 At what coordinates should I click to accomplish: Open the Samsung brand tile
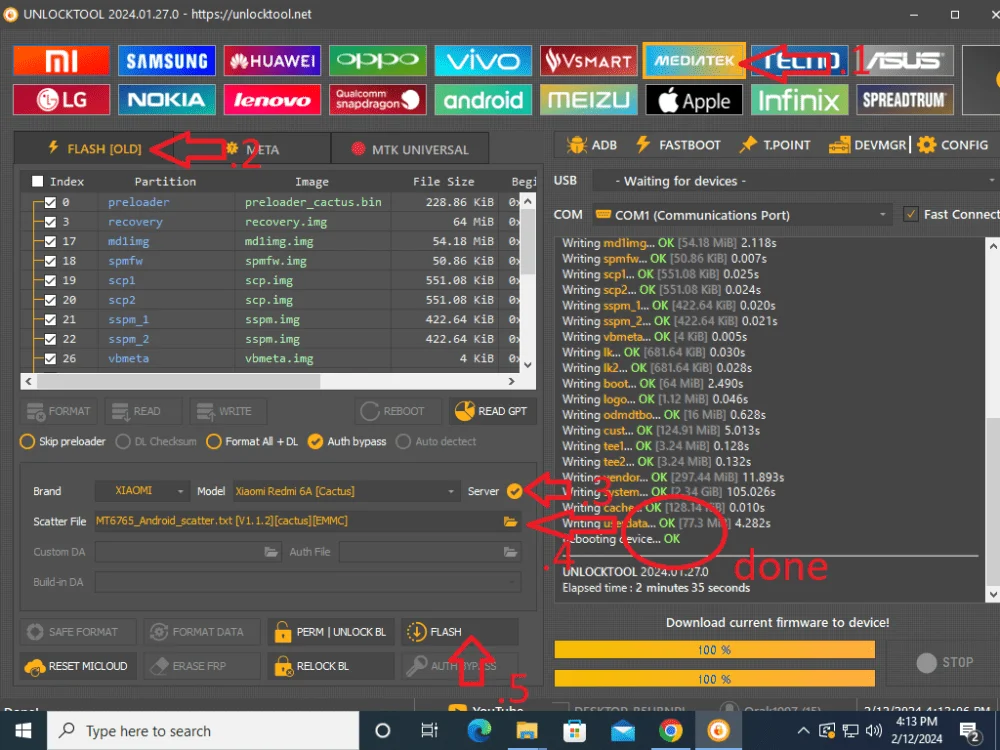166,61
